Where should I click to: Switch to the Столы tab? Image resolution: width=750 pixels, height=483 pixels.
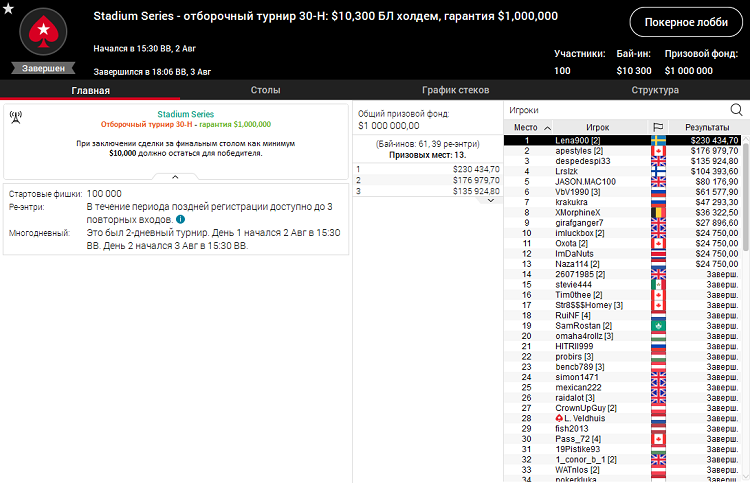tap(265, 90)
